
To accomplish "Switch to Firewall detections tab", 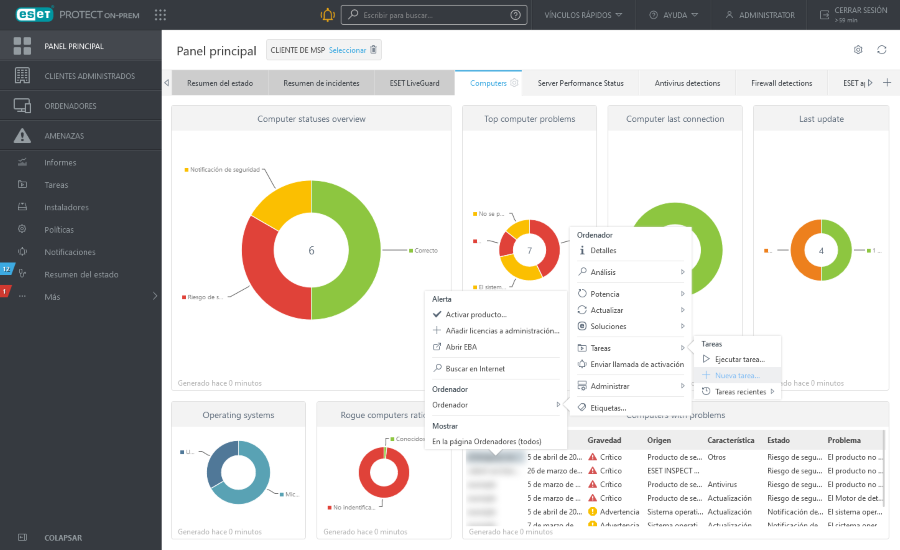I will coord(781,83).
